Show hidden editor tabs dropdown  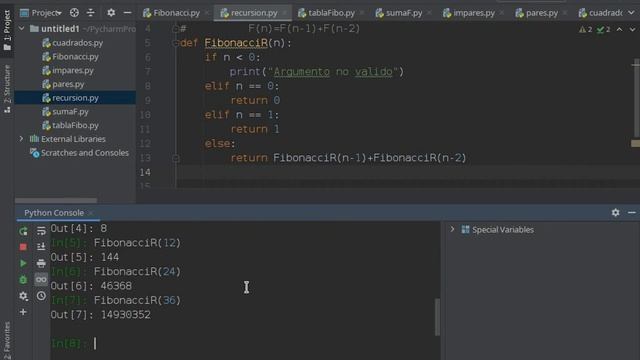(631, 13)
